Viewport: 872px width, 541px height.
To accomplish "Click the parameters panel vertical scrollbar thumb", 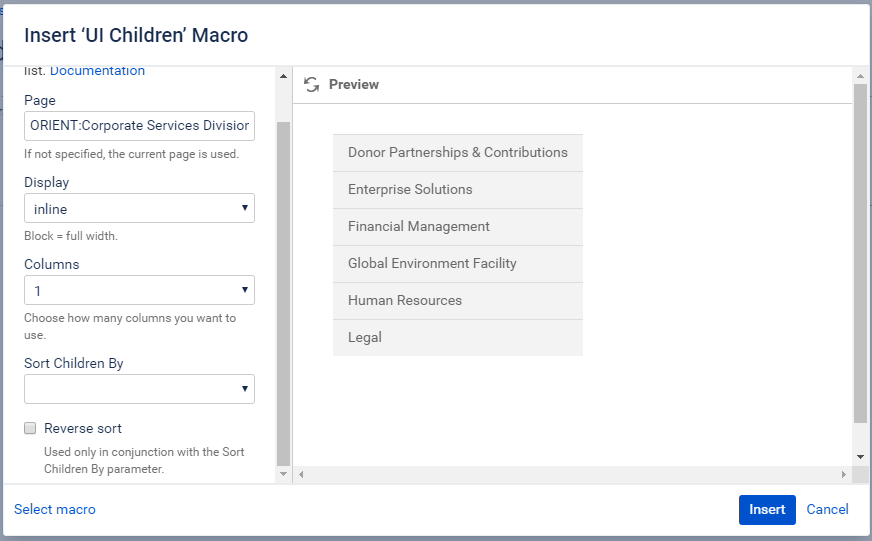I will [284, 294].
